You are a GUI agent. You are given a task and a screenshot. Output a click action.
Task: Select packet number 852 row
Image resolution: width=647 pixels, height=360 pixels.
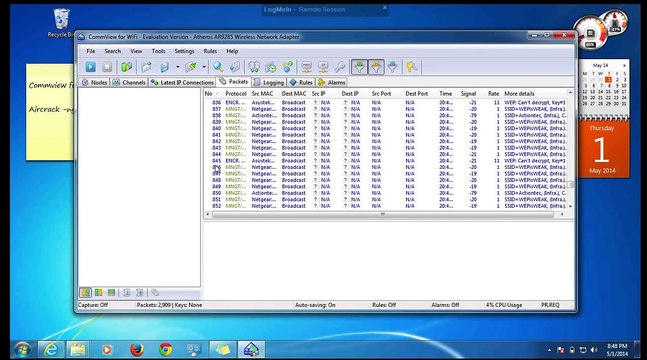click(385, 206)
